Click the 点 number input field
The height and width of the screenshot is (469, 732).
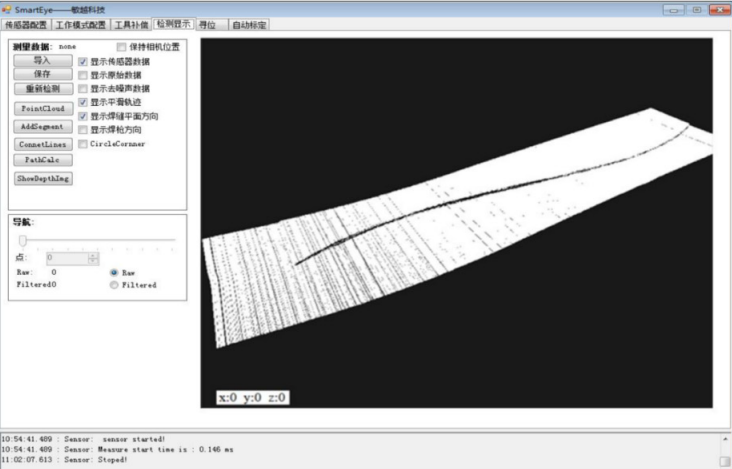[67, 258]
